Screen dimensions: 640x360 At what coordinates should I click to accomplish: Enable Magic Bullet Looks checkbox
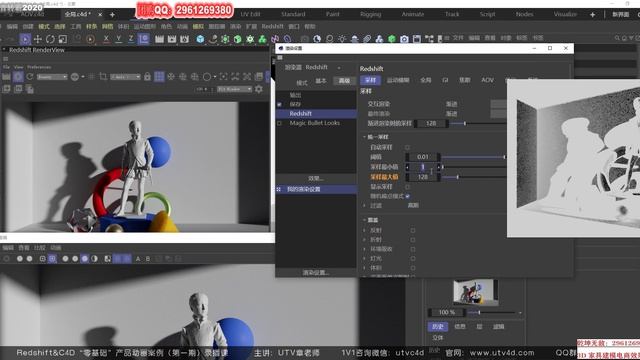click(279, 123)
